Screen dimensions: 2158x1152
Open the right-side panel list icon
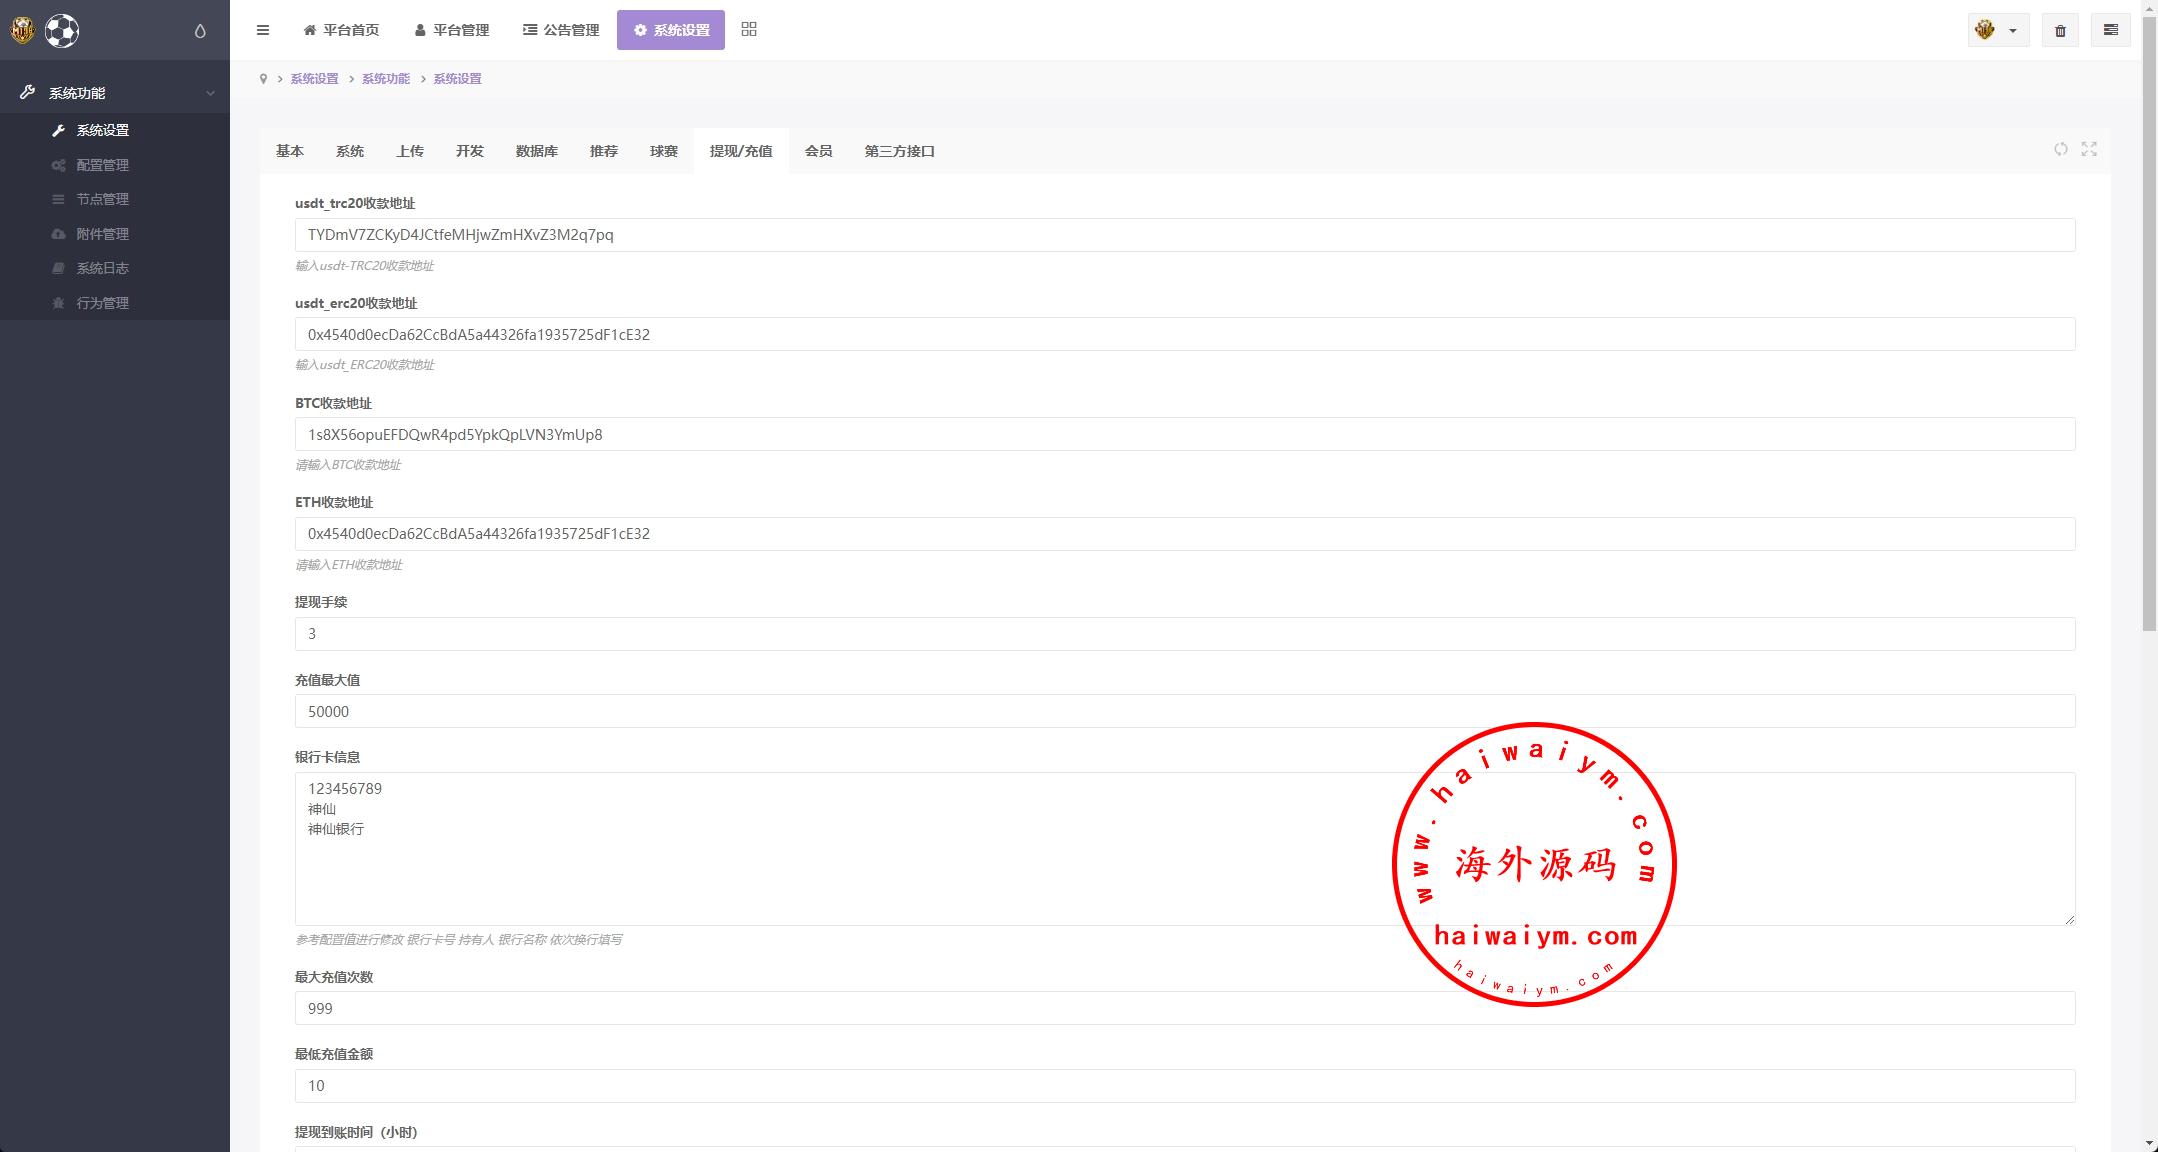2110,30
